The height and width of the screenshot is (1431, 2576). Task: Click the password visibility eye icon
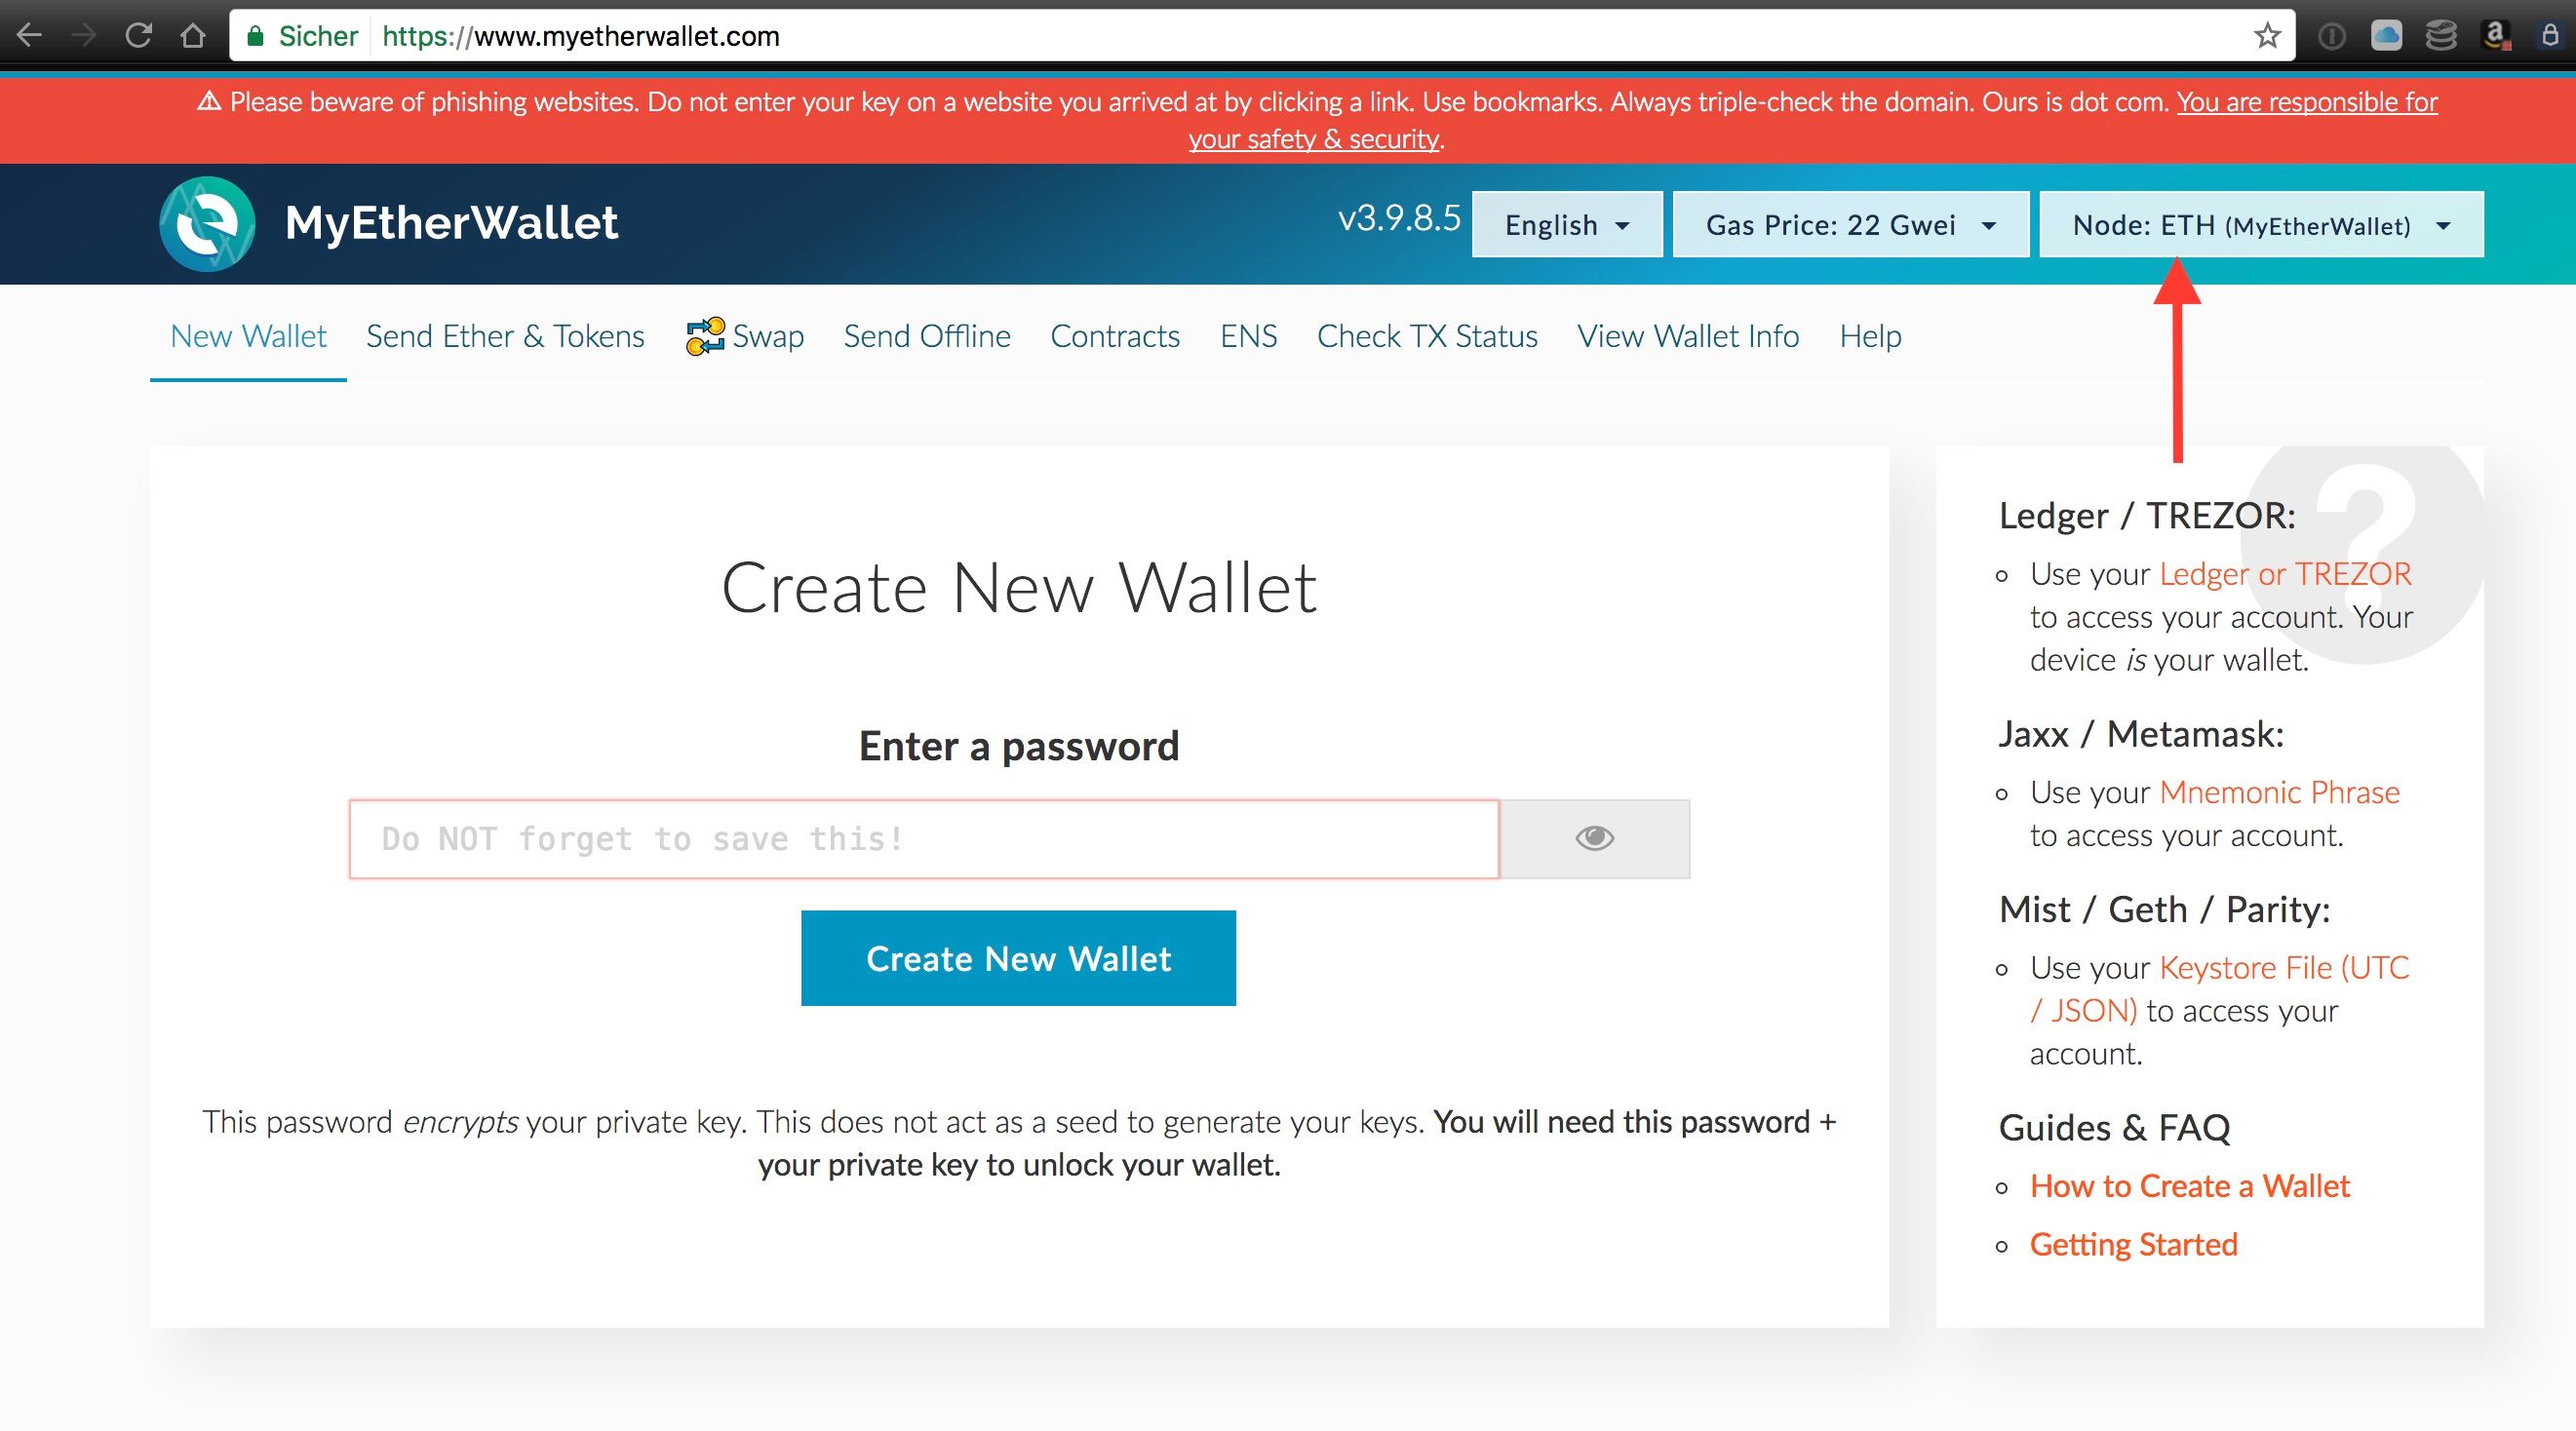click(1594, 837)
